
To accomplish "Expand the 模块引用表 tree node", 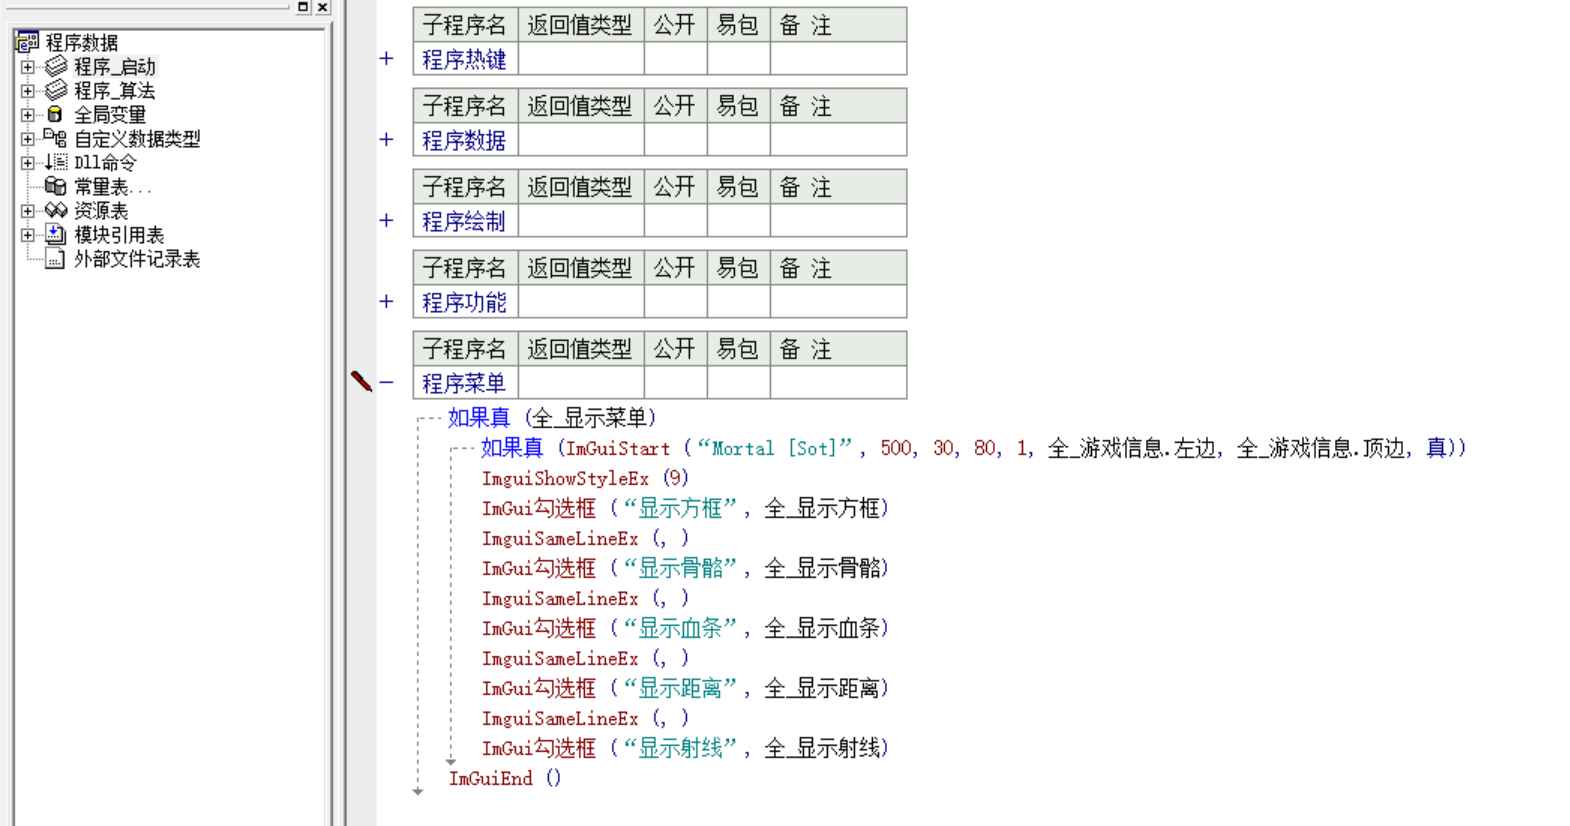I will (x=28, y=235).
